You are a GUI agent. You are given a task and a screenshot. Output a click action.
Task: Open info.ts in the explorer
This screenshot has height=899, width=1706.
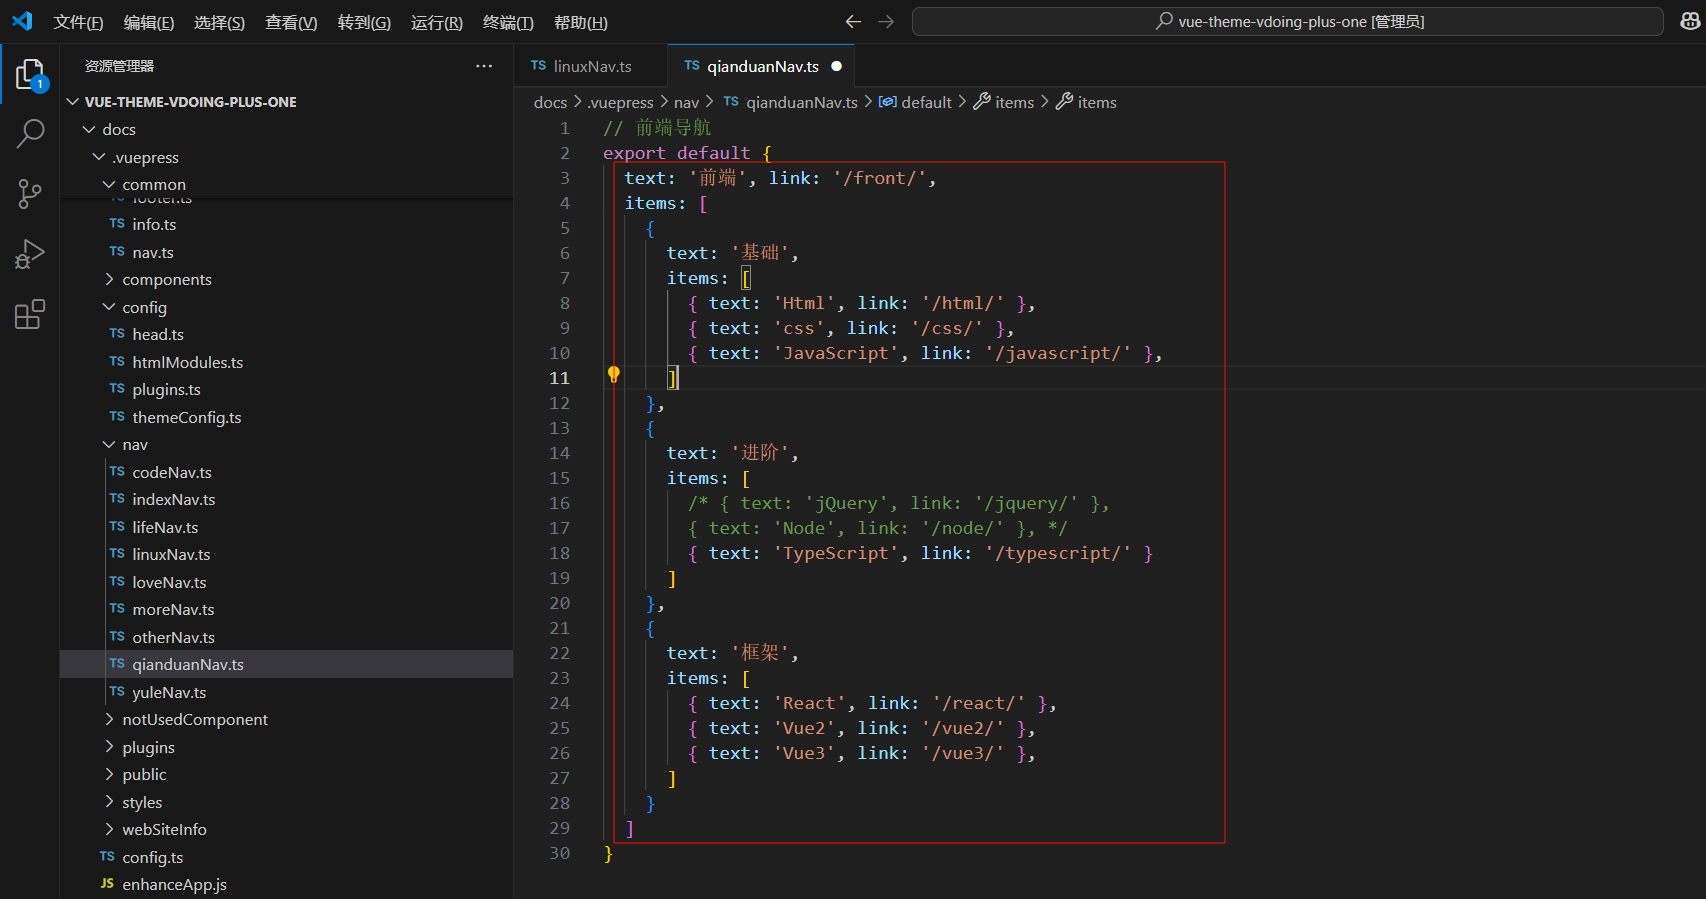point(286,224)
